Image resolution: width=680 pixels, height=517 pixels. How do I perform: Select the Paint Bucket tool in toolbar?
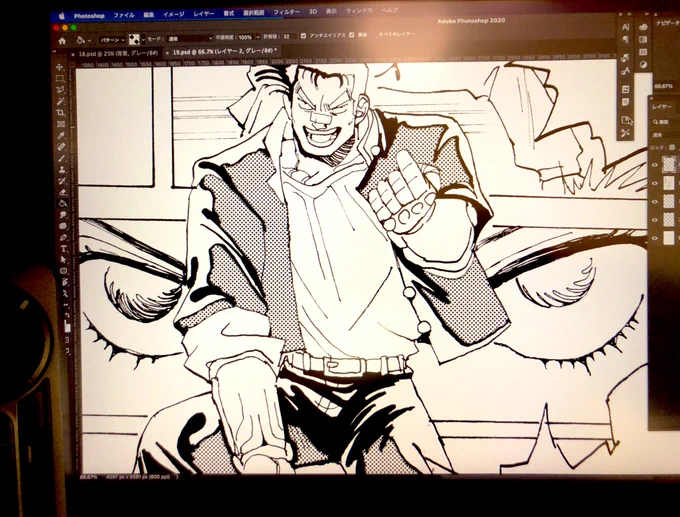click(63, 203)
